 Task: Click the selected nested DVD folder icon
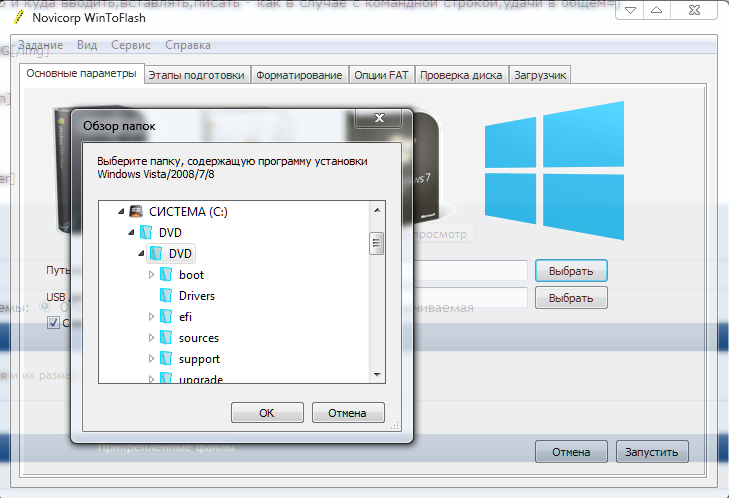click(156, 253)
